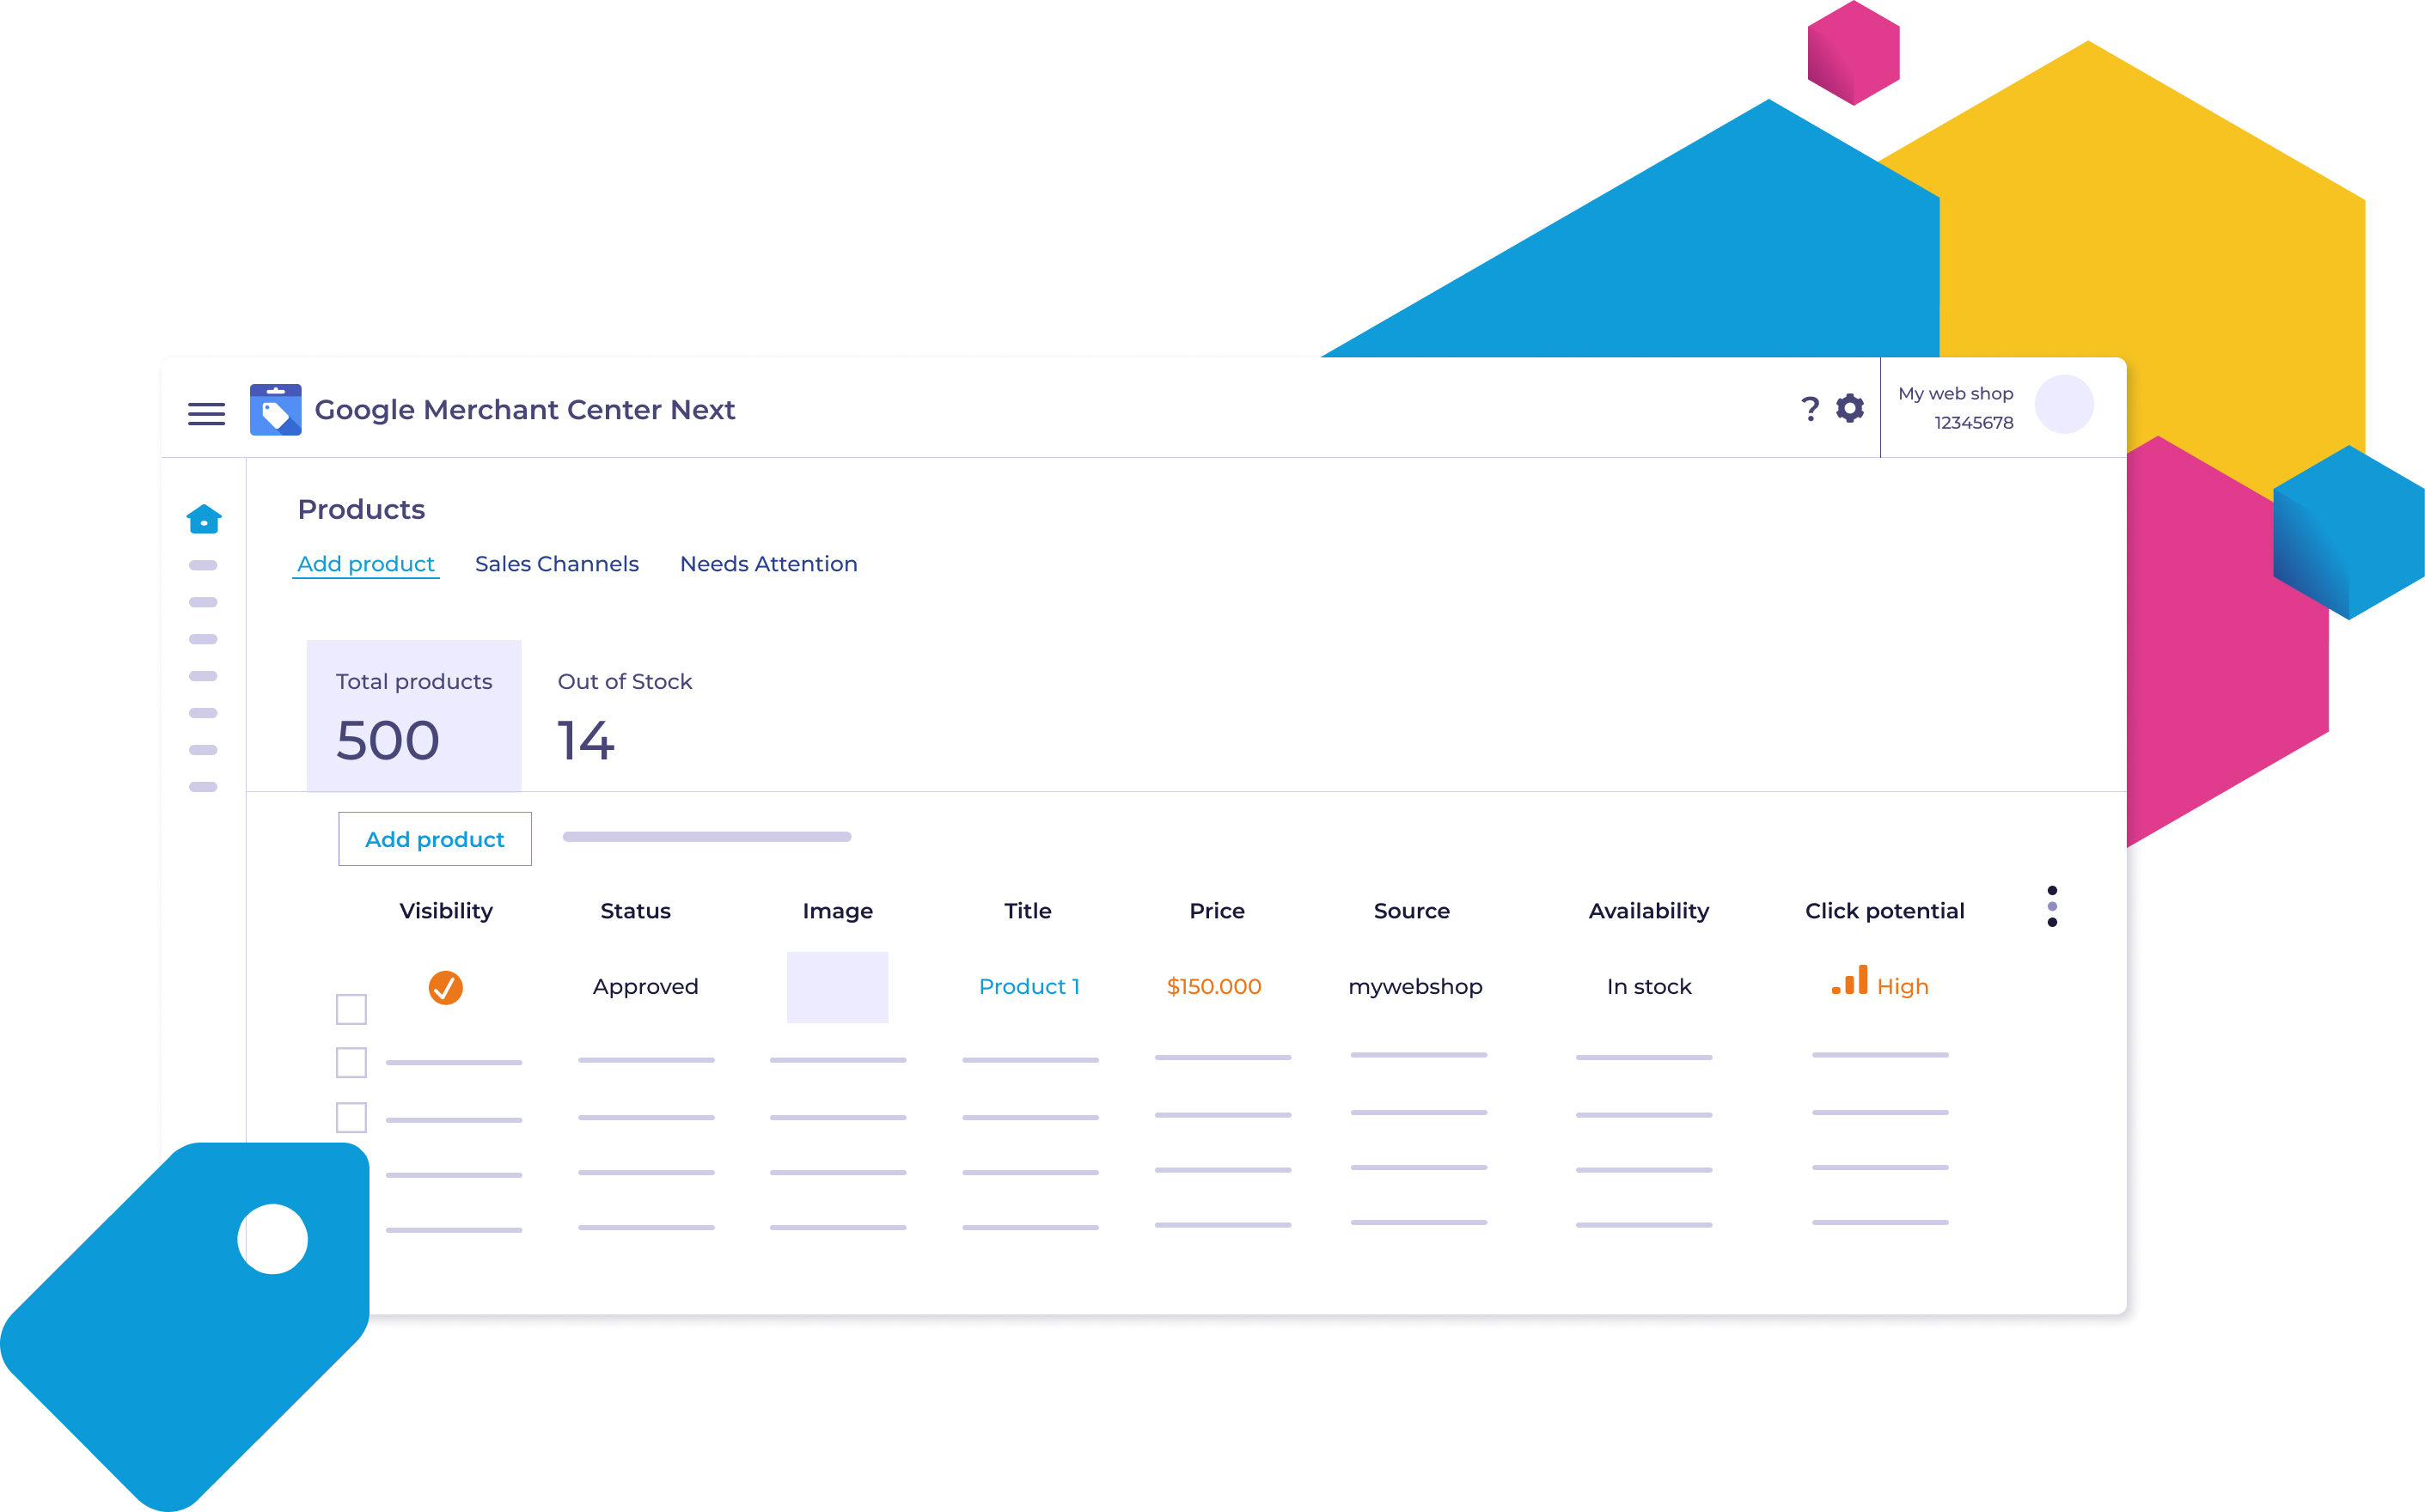Click the three-dot overflow menu icon
This screenshot has width=2425, height=1512.
coord(2050,907)
